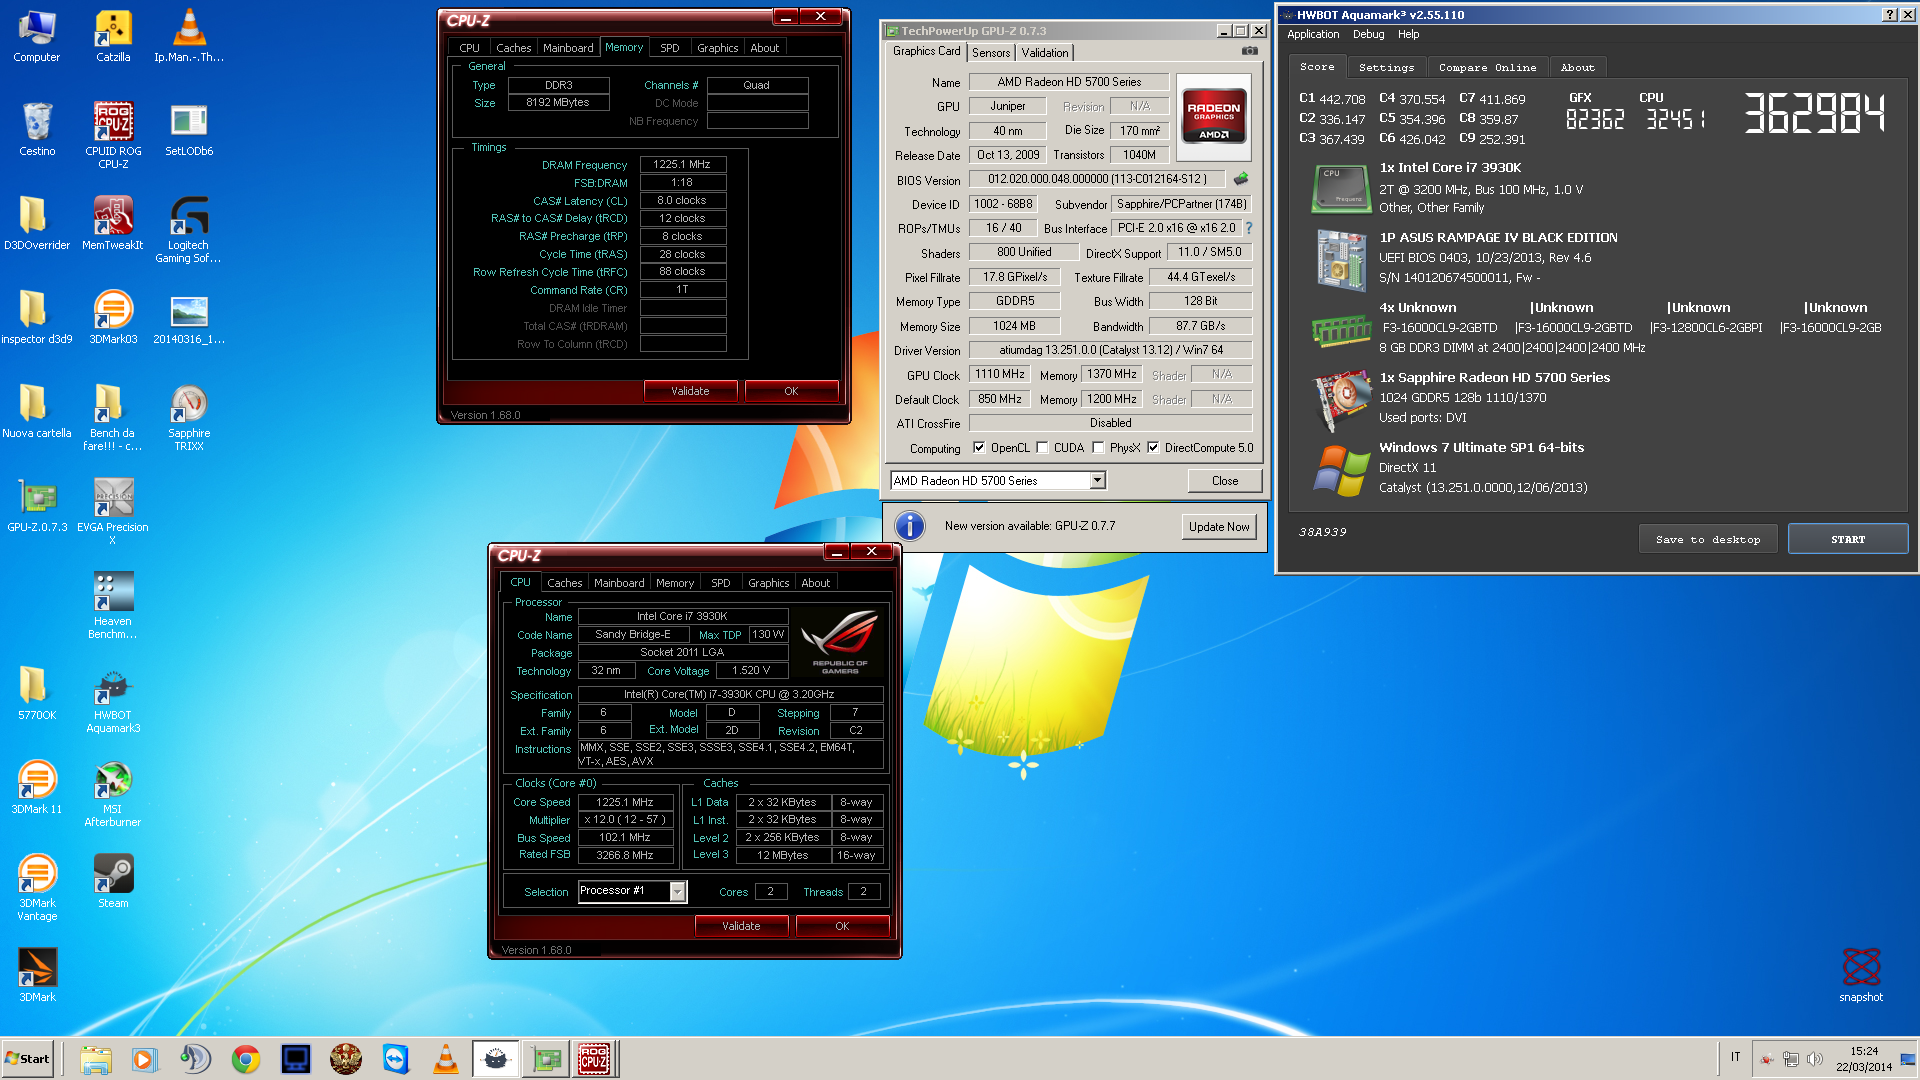
Task: Open Processor #1 selection dropdown
Action: [677, 891]
